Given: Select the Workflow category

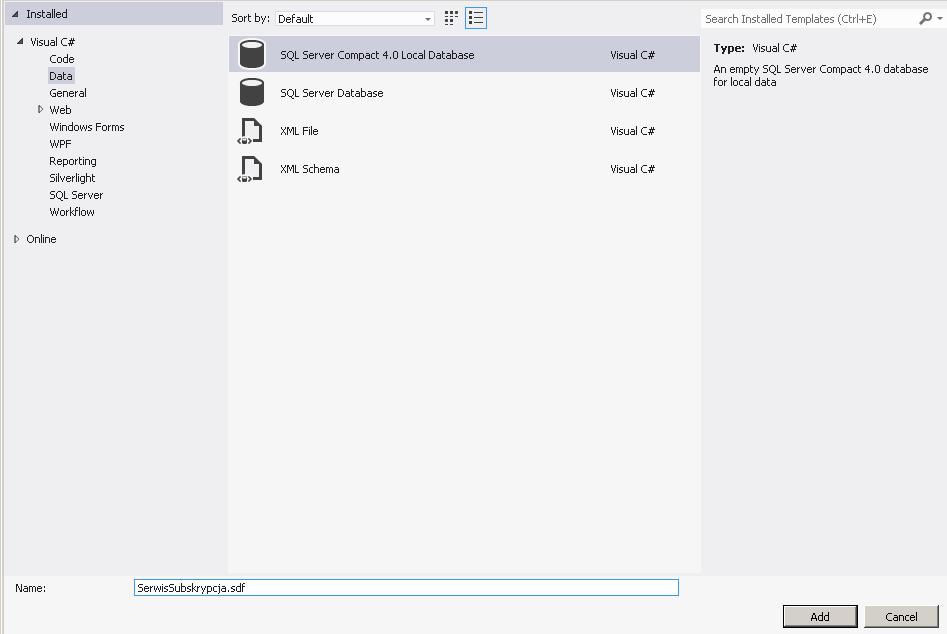Looking at the screenshot, I should [x=72, y=212].
